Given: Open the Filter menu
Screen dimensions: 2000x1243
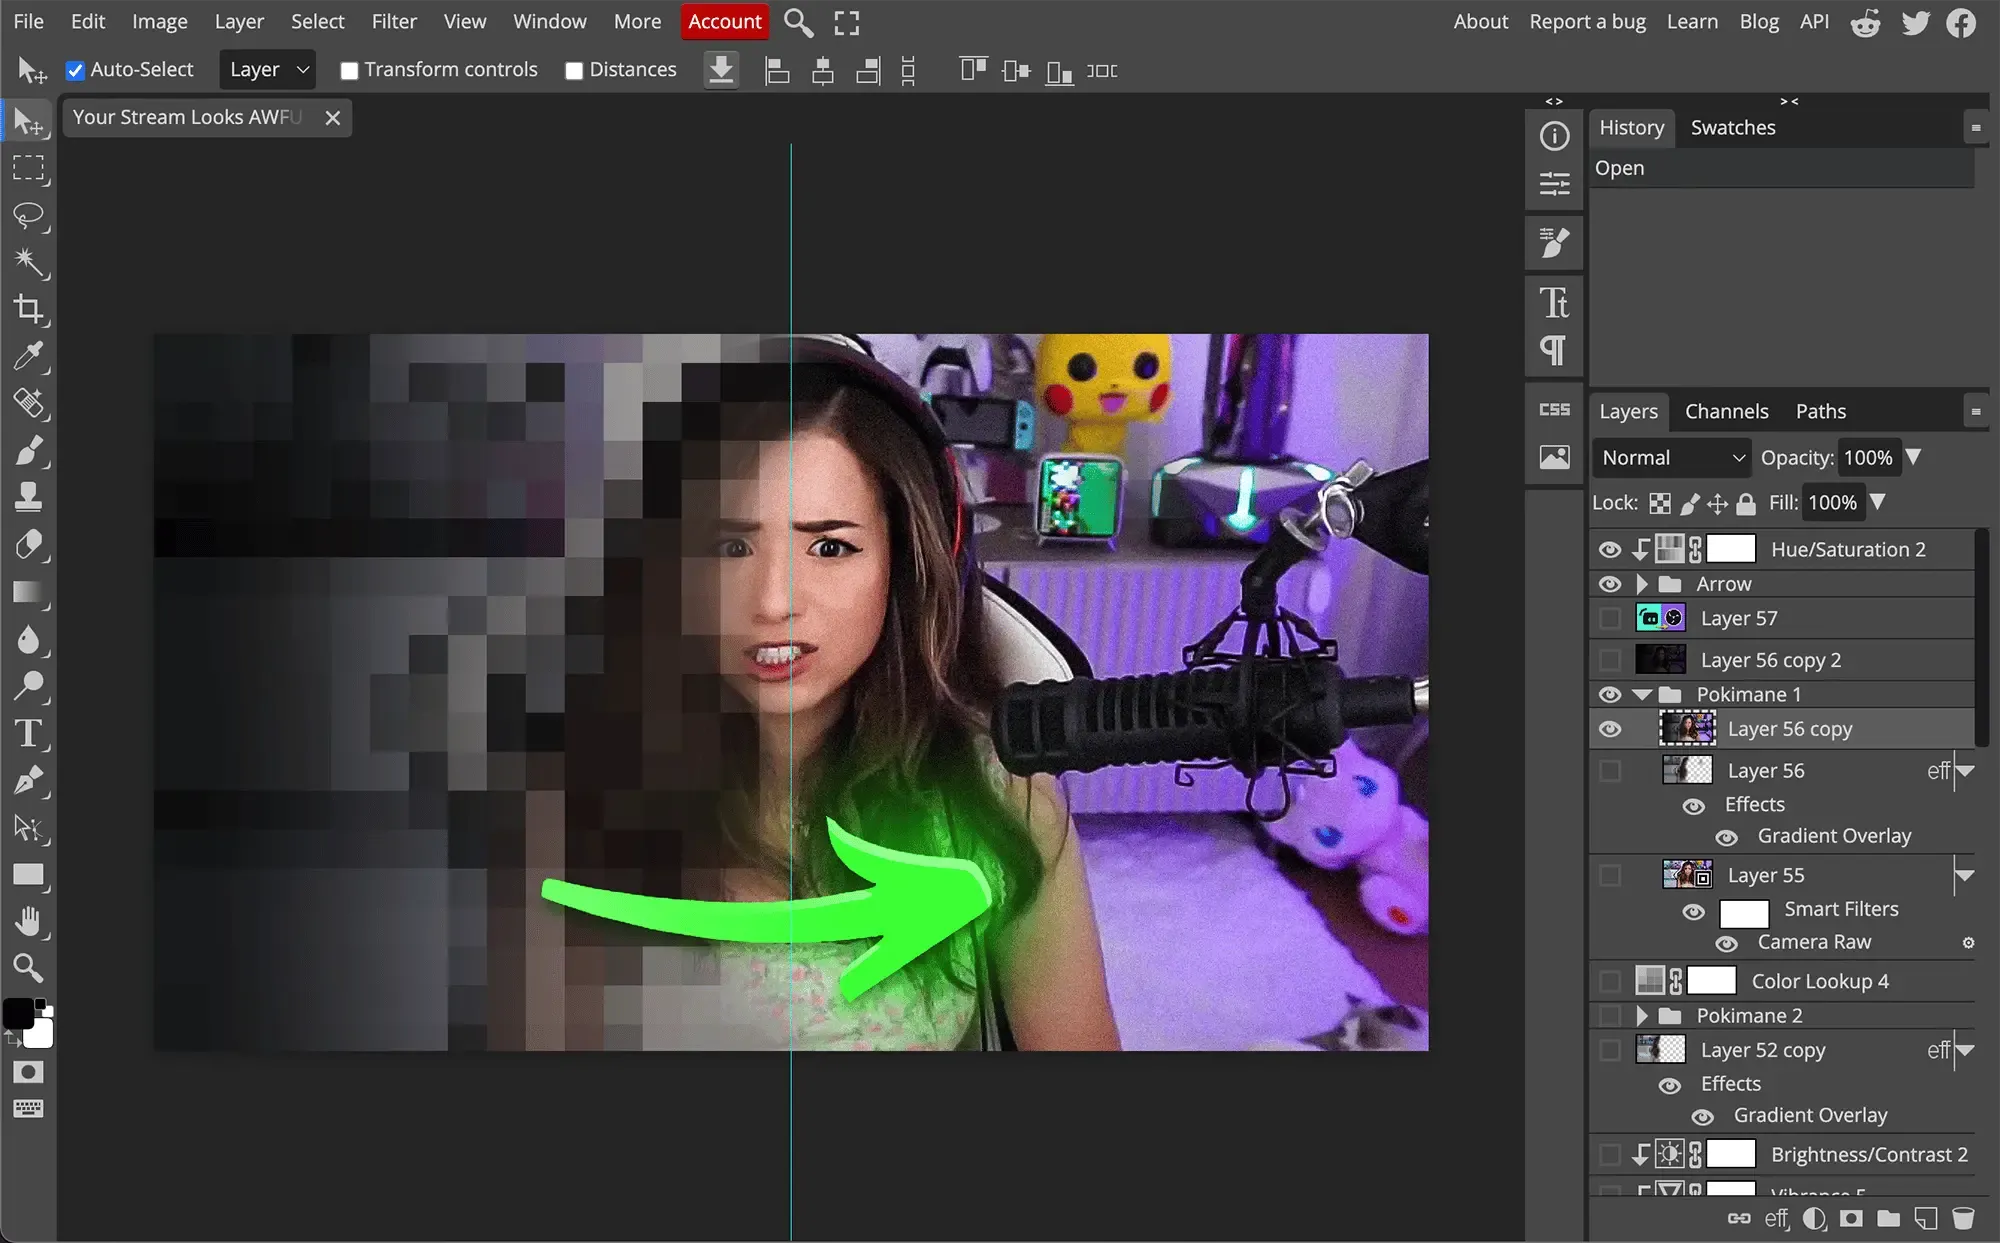Looking at the screenshot, I should point(393,21).
